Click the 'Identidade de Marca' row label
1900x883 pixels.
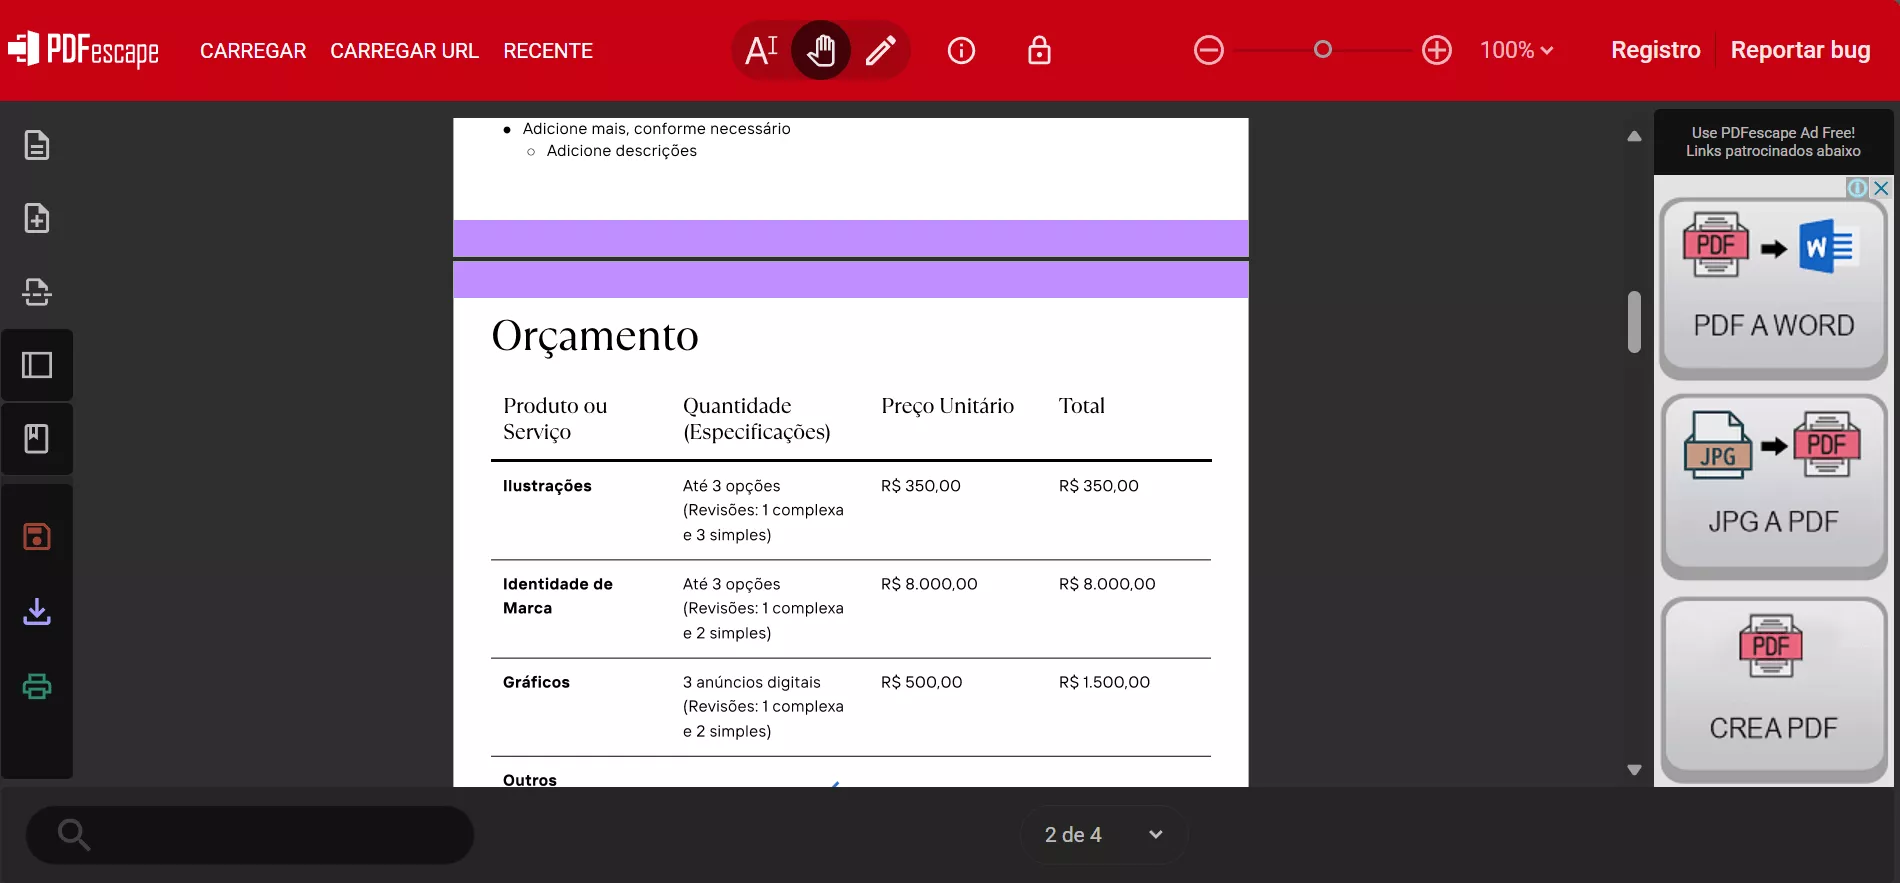pos(558,596)
